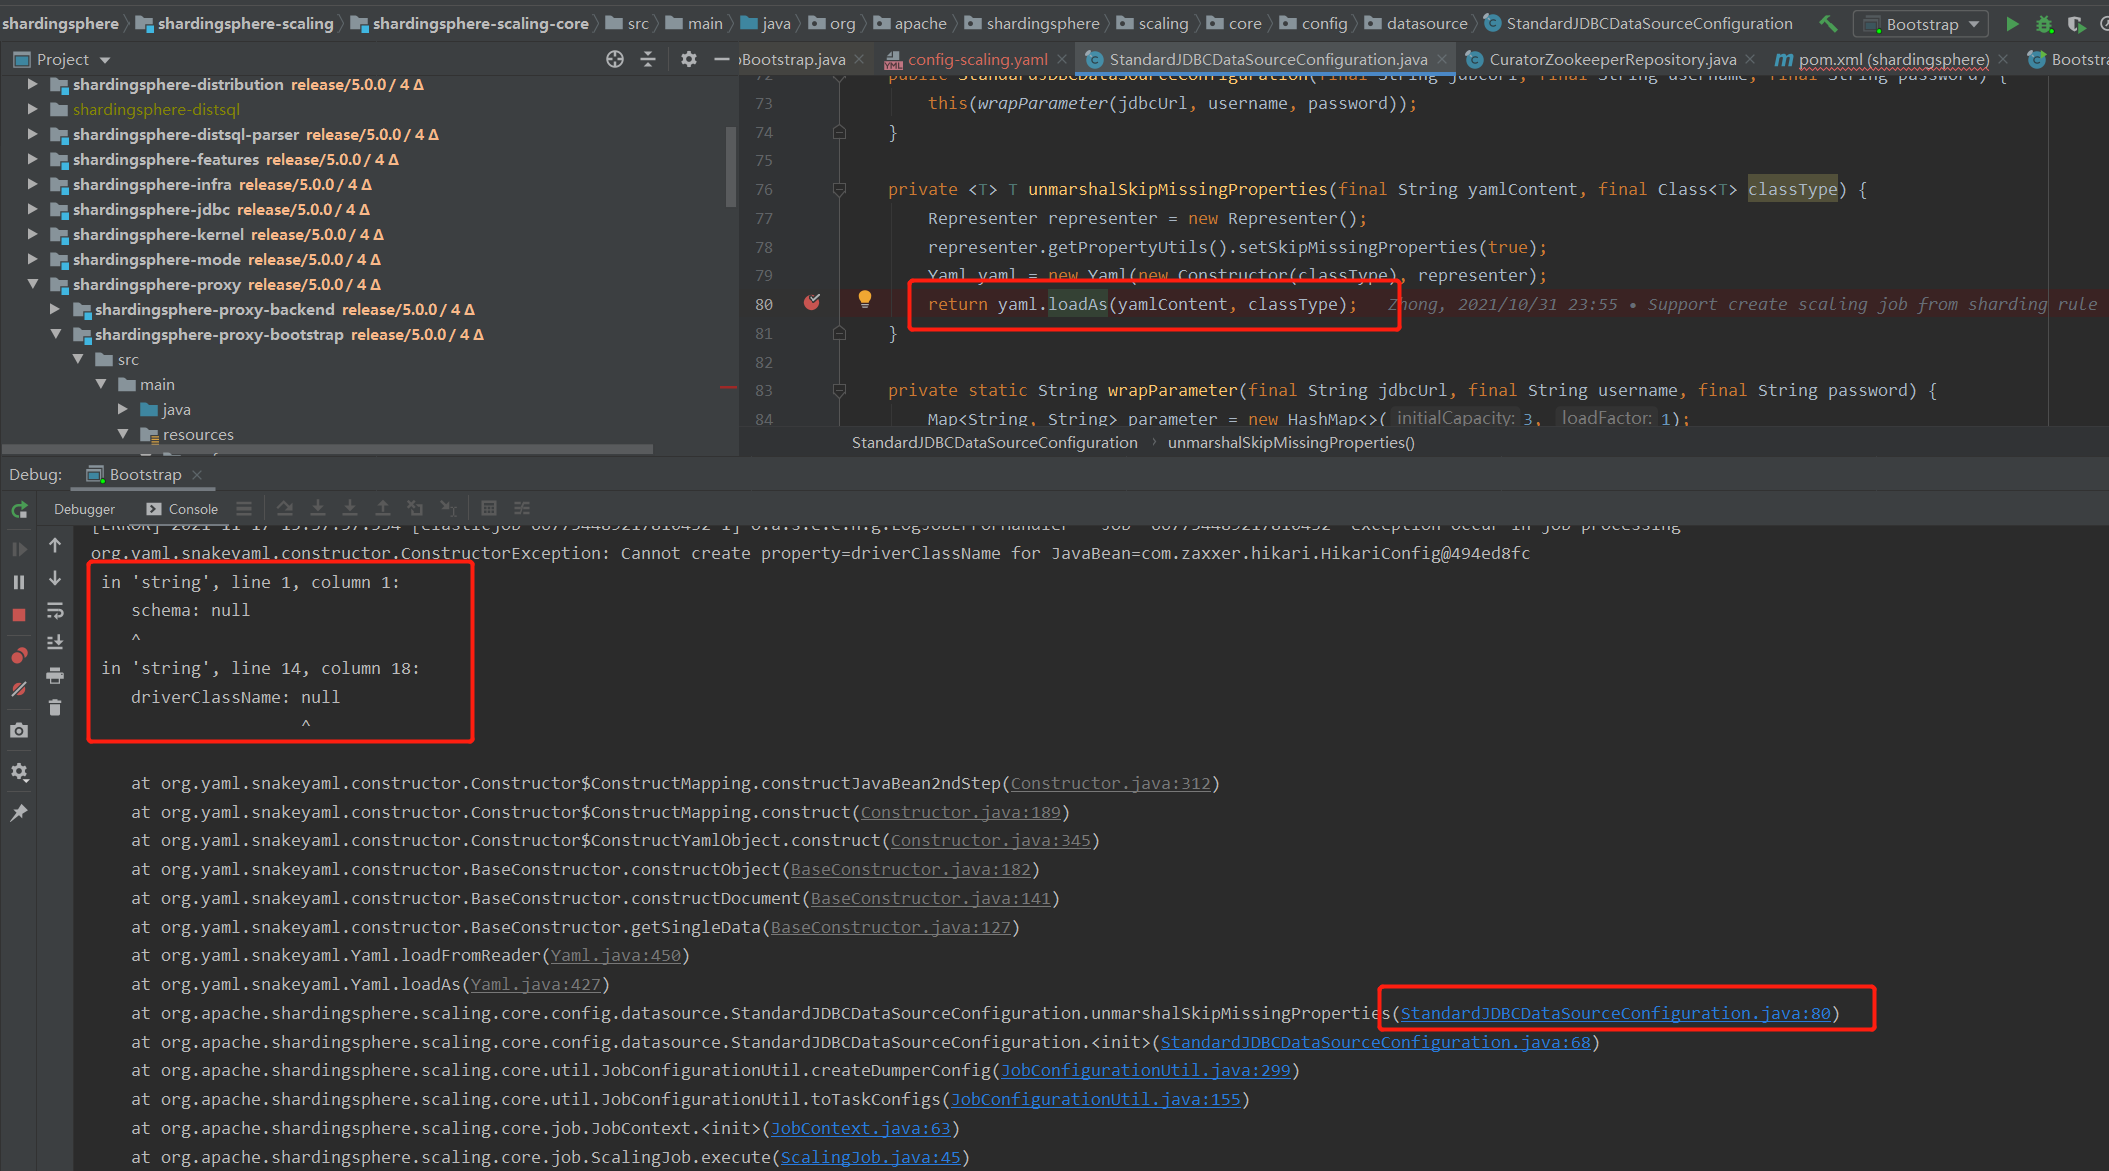Switch to the config-scaling.yaml tab

tap(977, 60)
